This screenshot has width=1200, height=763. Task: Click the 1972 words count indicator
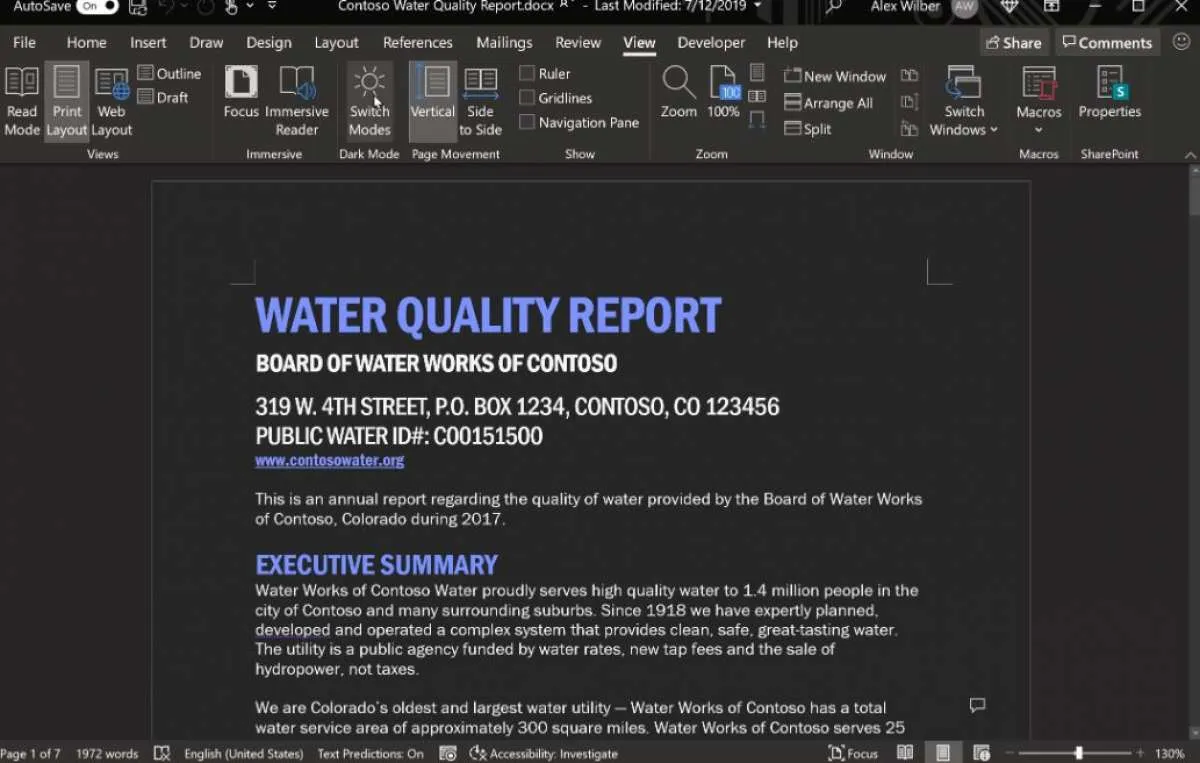(107, 754)
